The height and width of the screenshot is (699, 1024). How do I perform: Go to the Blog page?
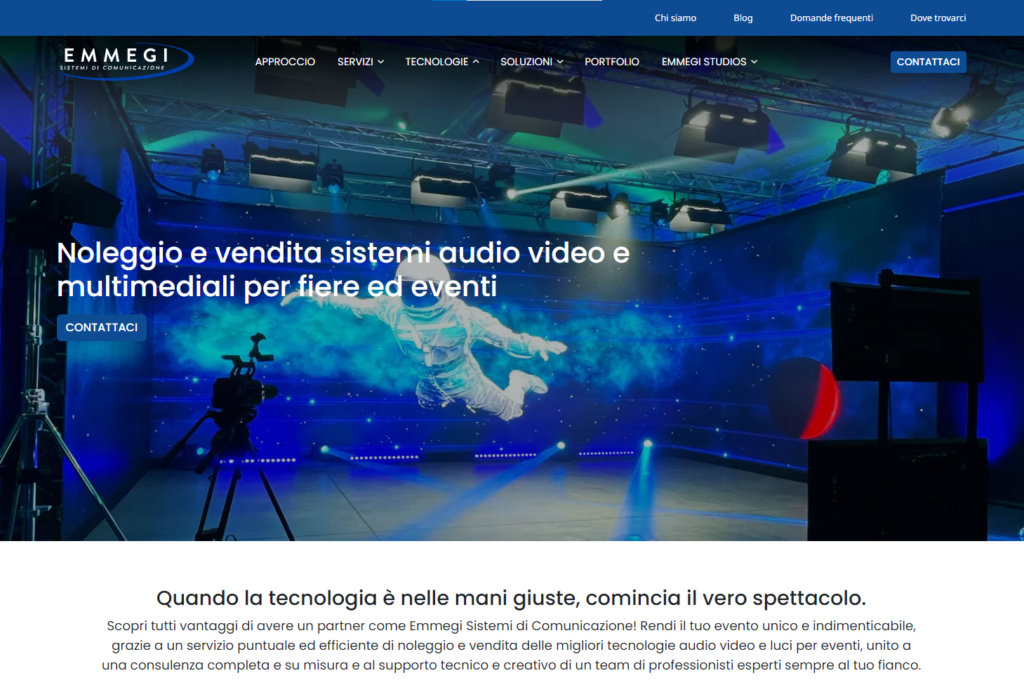coord(743,18)
